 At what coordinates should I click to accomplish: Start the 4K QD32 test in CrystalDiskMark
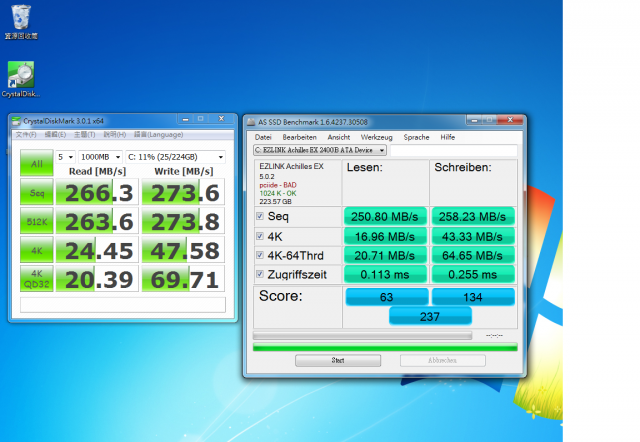[37, 279]
